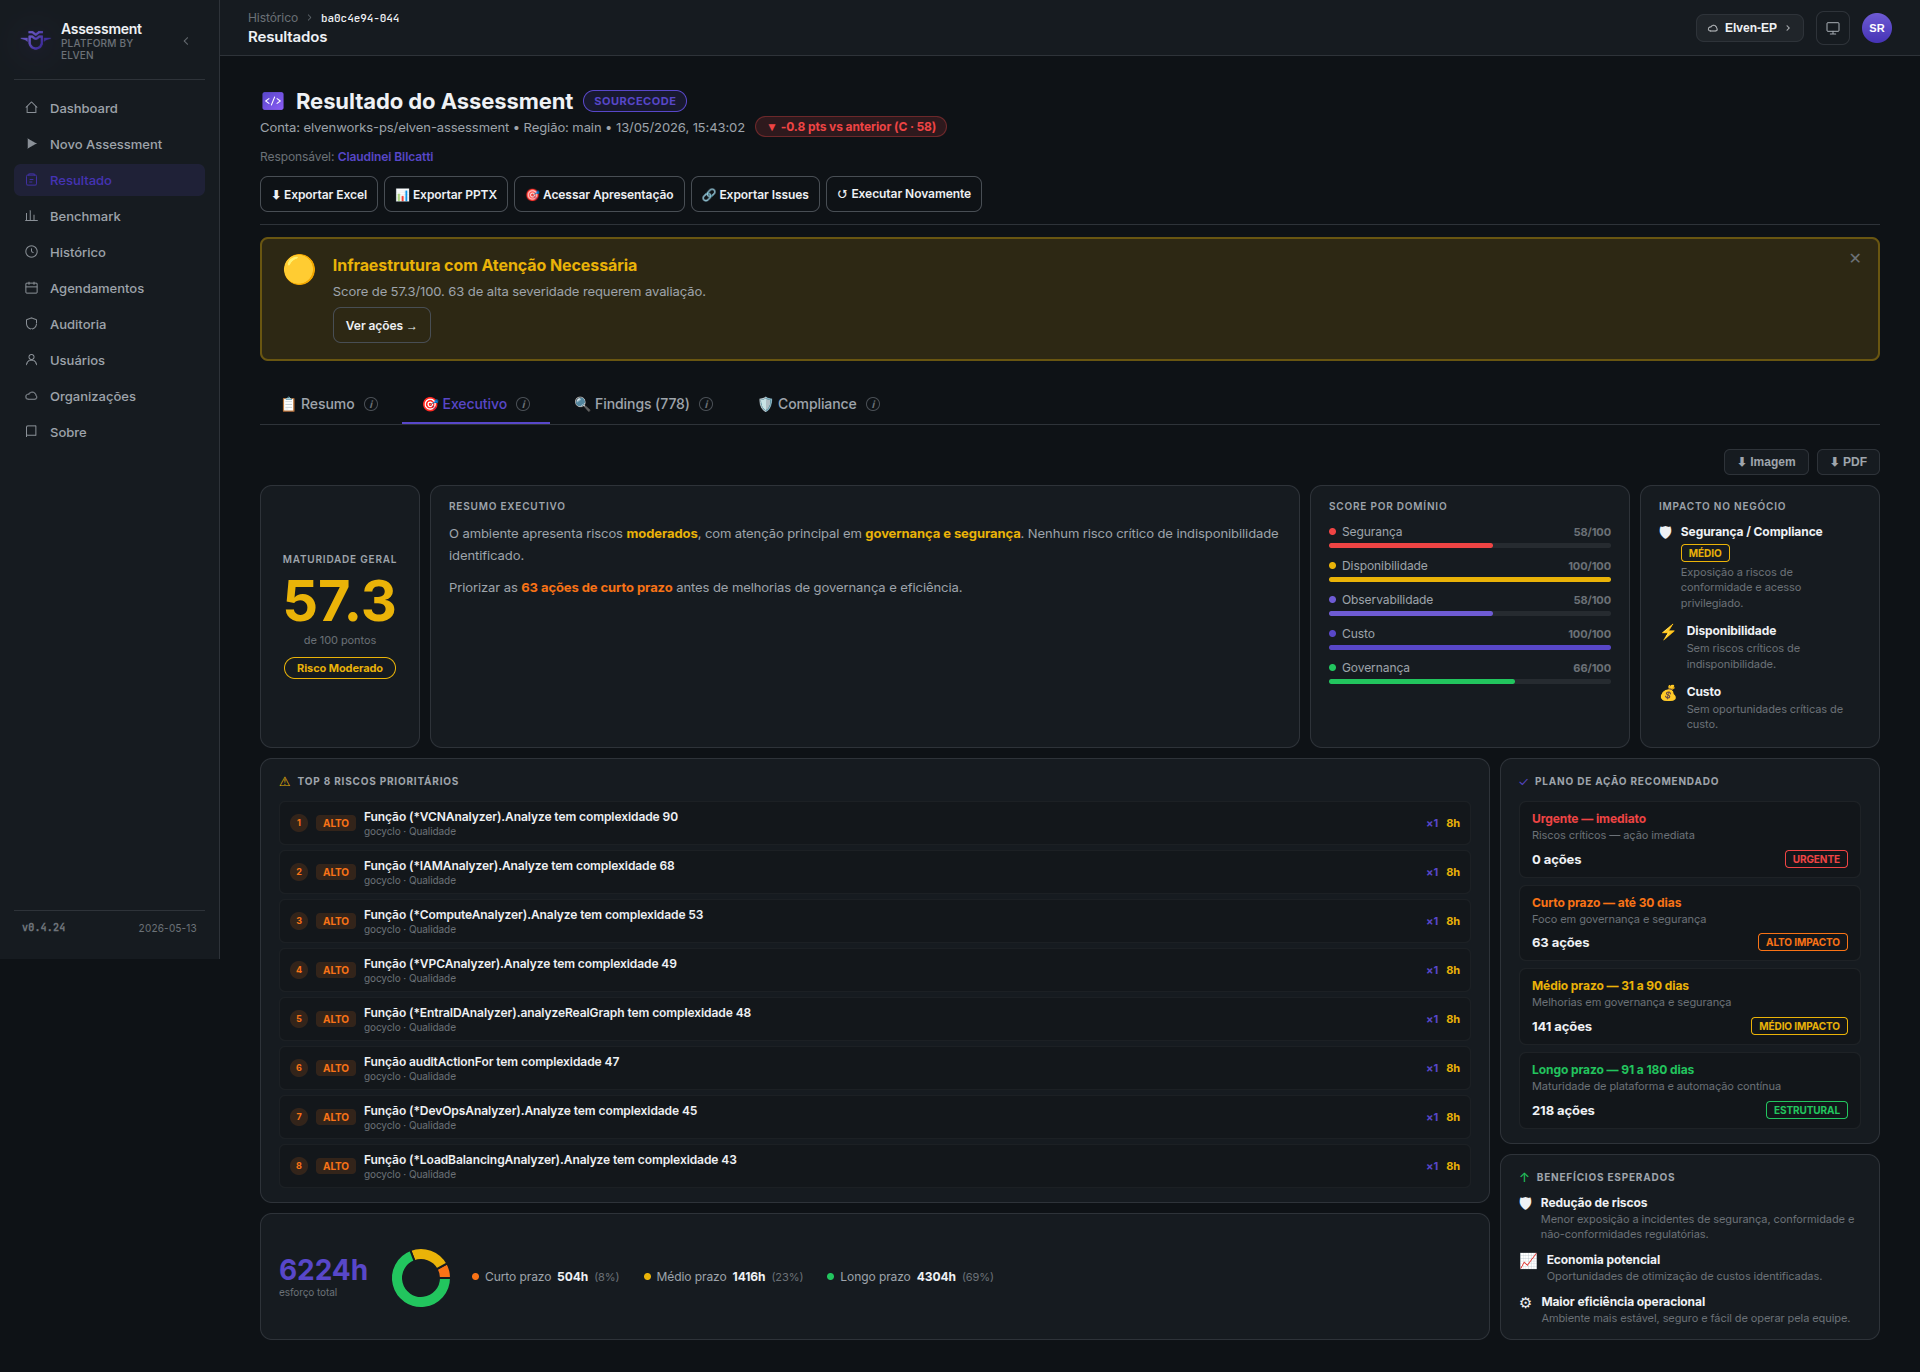The image size is (1920, 1372).
Task: Open the Claudinei Bilcatti responsible link
Action: 385,157
